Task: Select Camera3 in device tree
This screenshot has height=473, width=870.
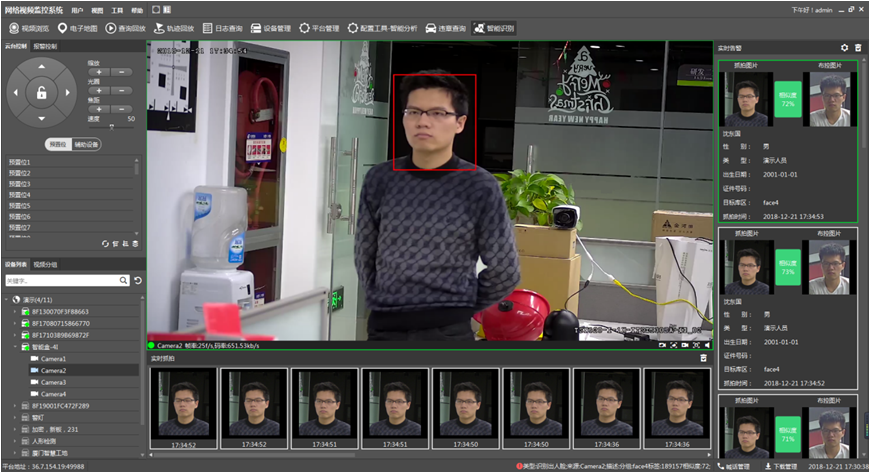Action: coord(53,382)
